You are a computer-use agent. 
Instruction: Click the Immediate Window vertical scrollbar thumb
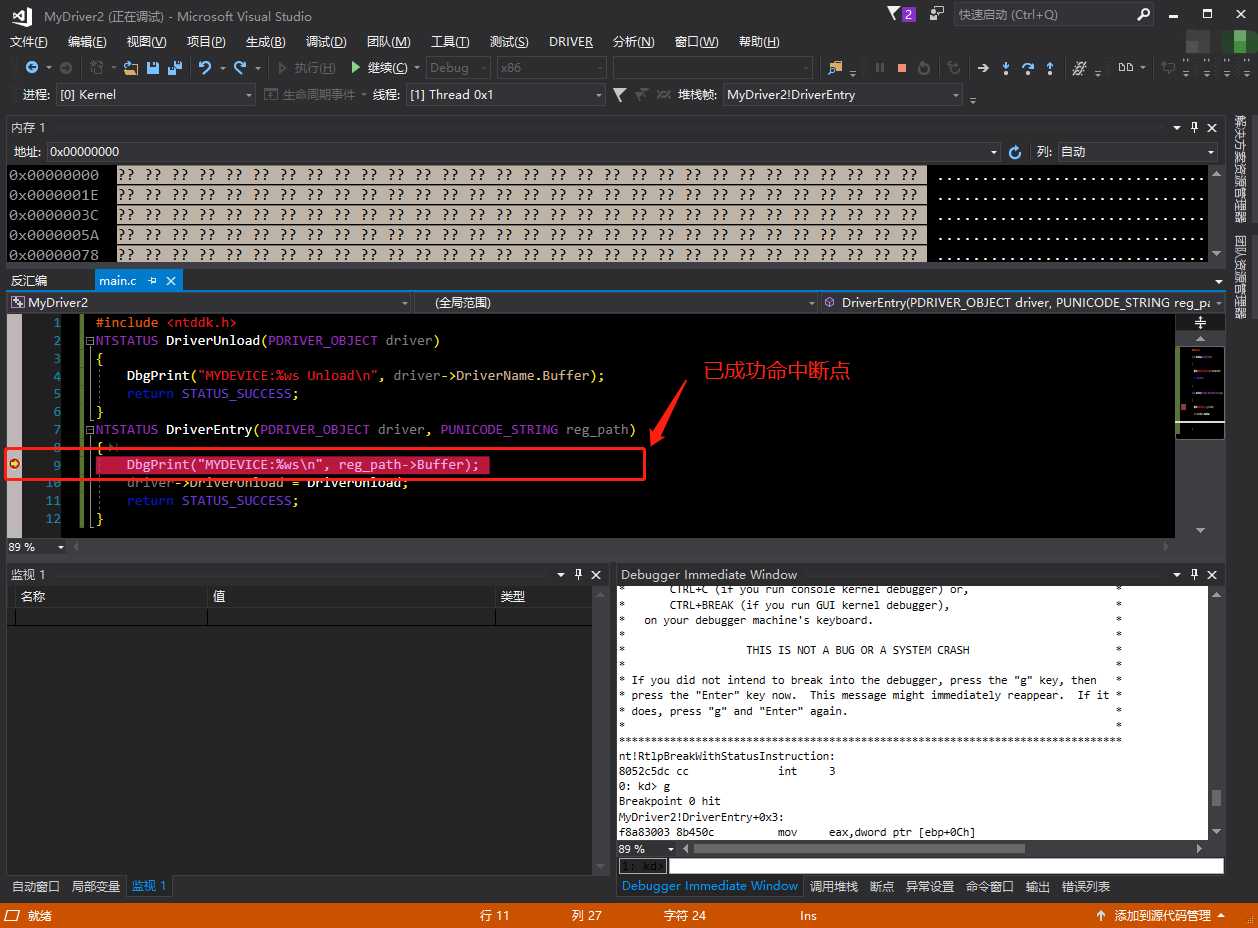(x=1216, y=797)
